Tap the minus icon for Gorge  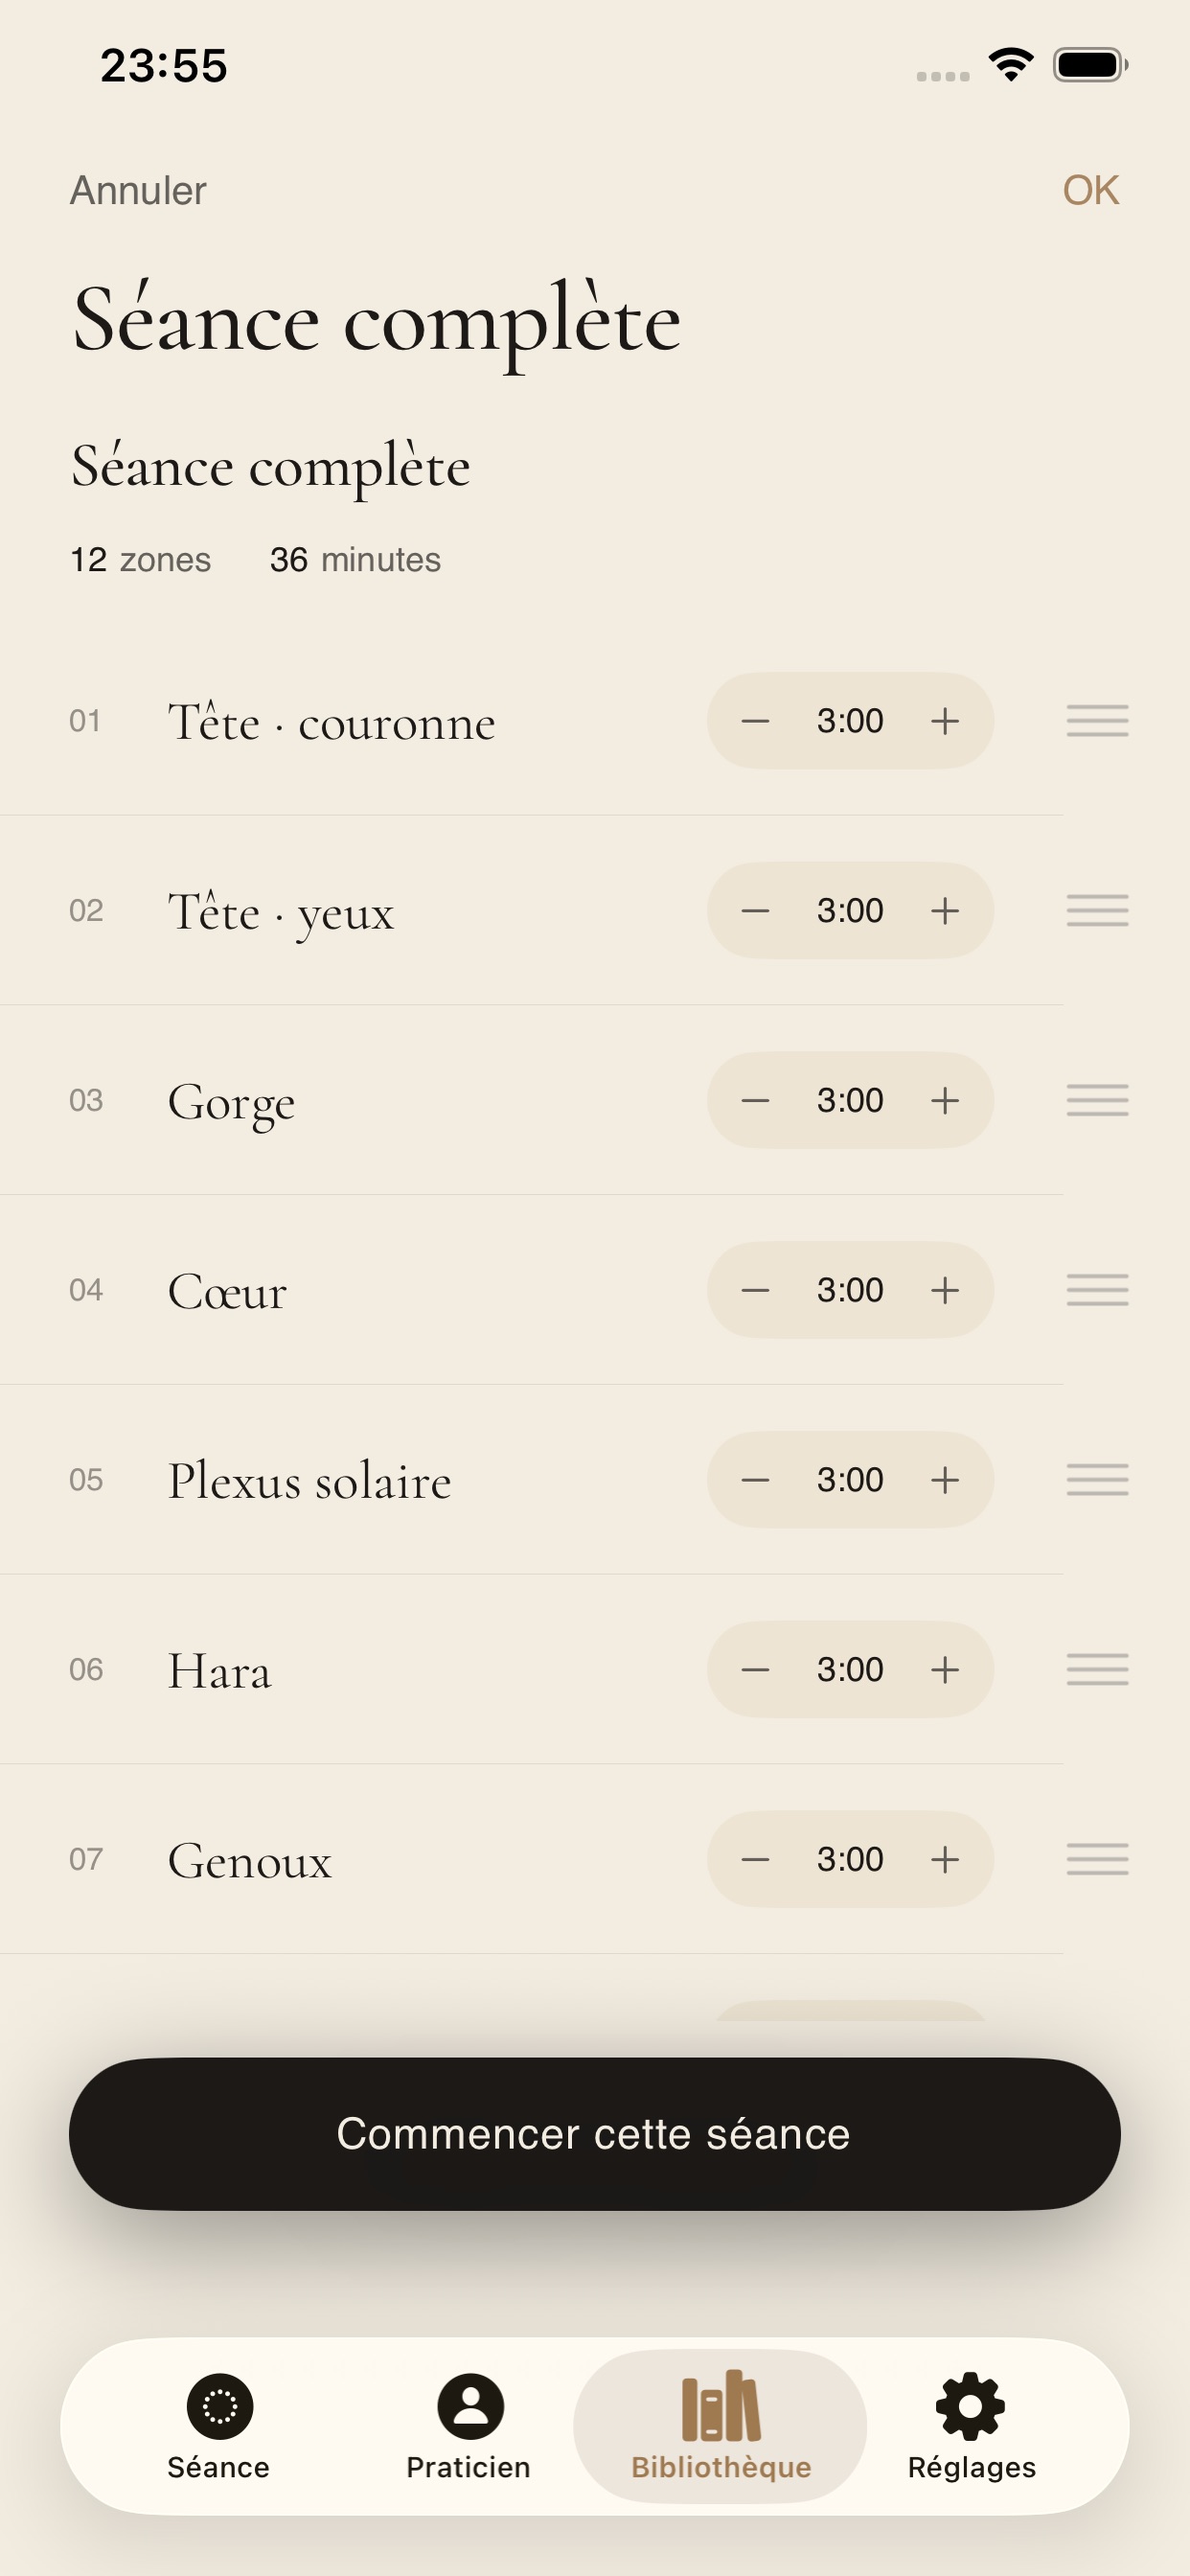pyautogui.click(x=755, y=1100)
